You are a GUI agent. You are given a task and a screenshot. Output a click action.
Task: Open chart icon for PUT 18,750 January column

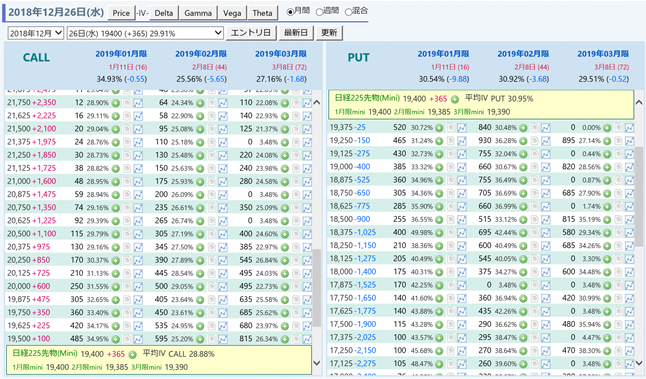(x=462, y=194)
